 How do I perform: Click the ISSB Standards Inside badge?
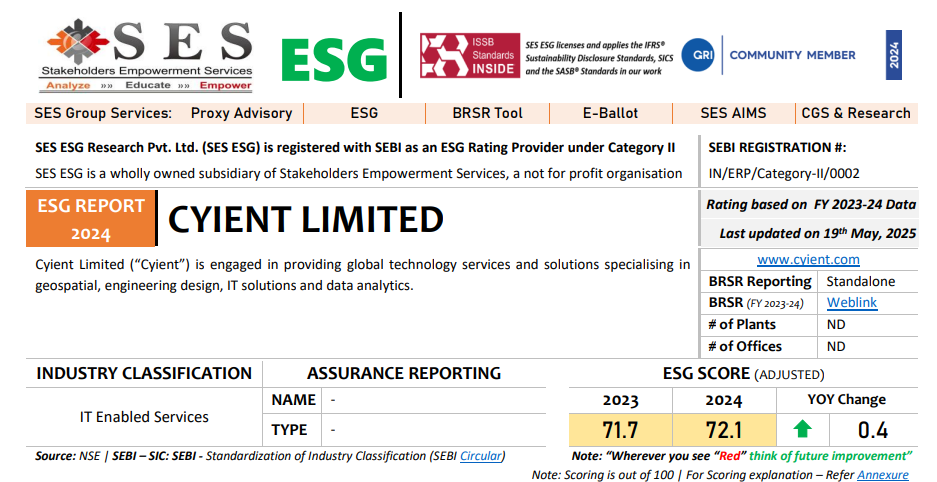point(470,56)
